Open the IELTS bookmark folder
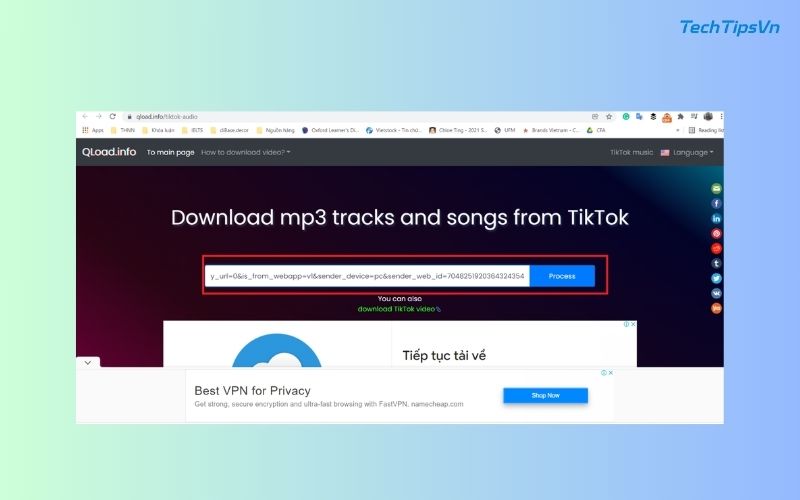Screen dimensions: 800x500 pyautogui.click(x=193, y=130)
